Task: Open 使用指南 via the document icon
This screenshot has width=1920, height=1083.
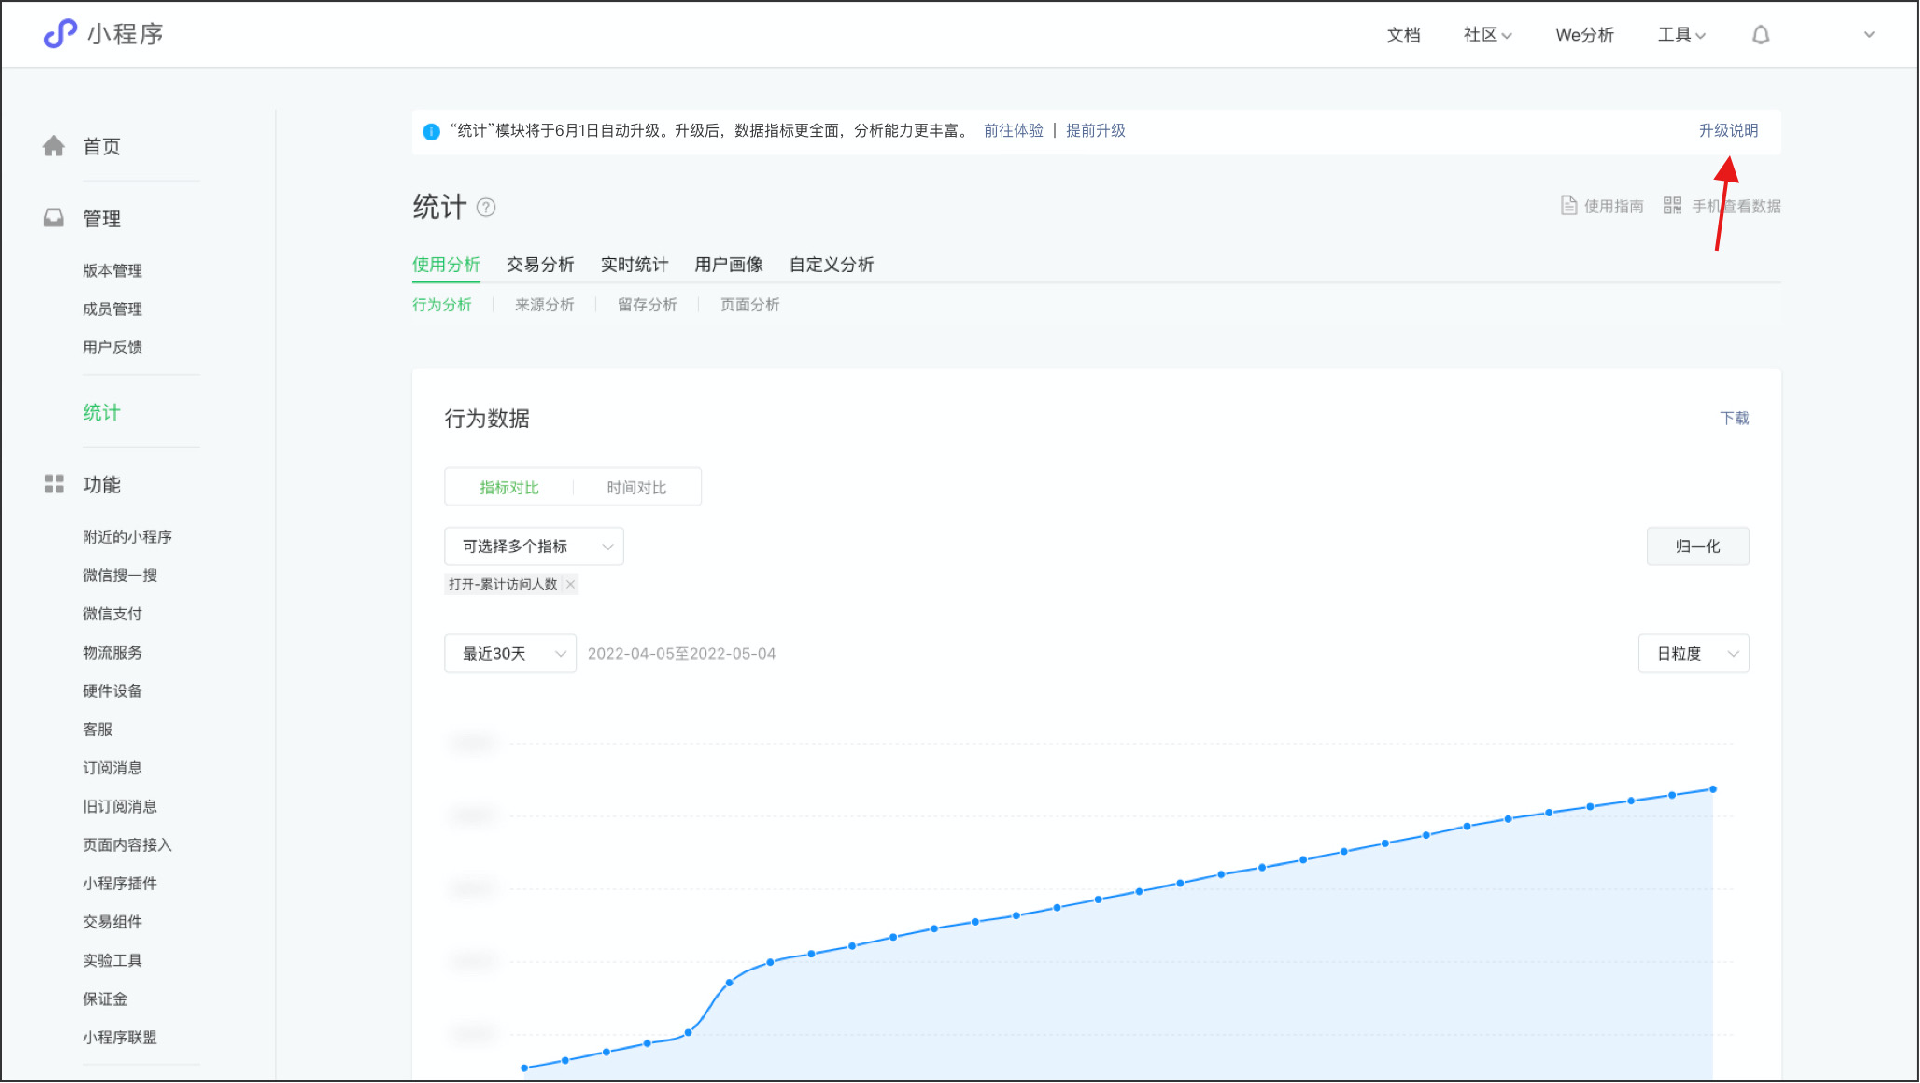Action: pyautogui.click(x=1569, y=205)
